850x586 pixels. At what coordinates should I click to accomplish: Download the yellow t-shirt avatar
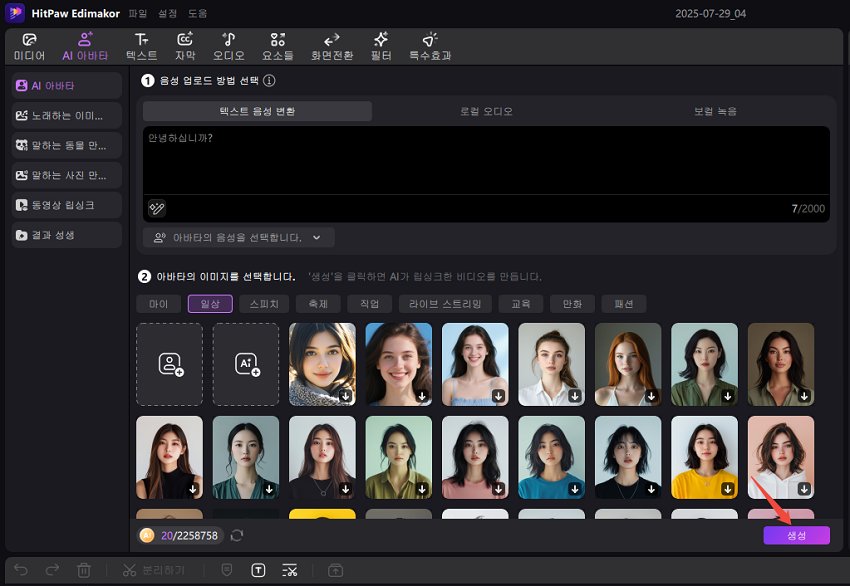pyautogui.click(x=727, y=489)
